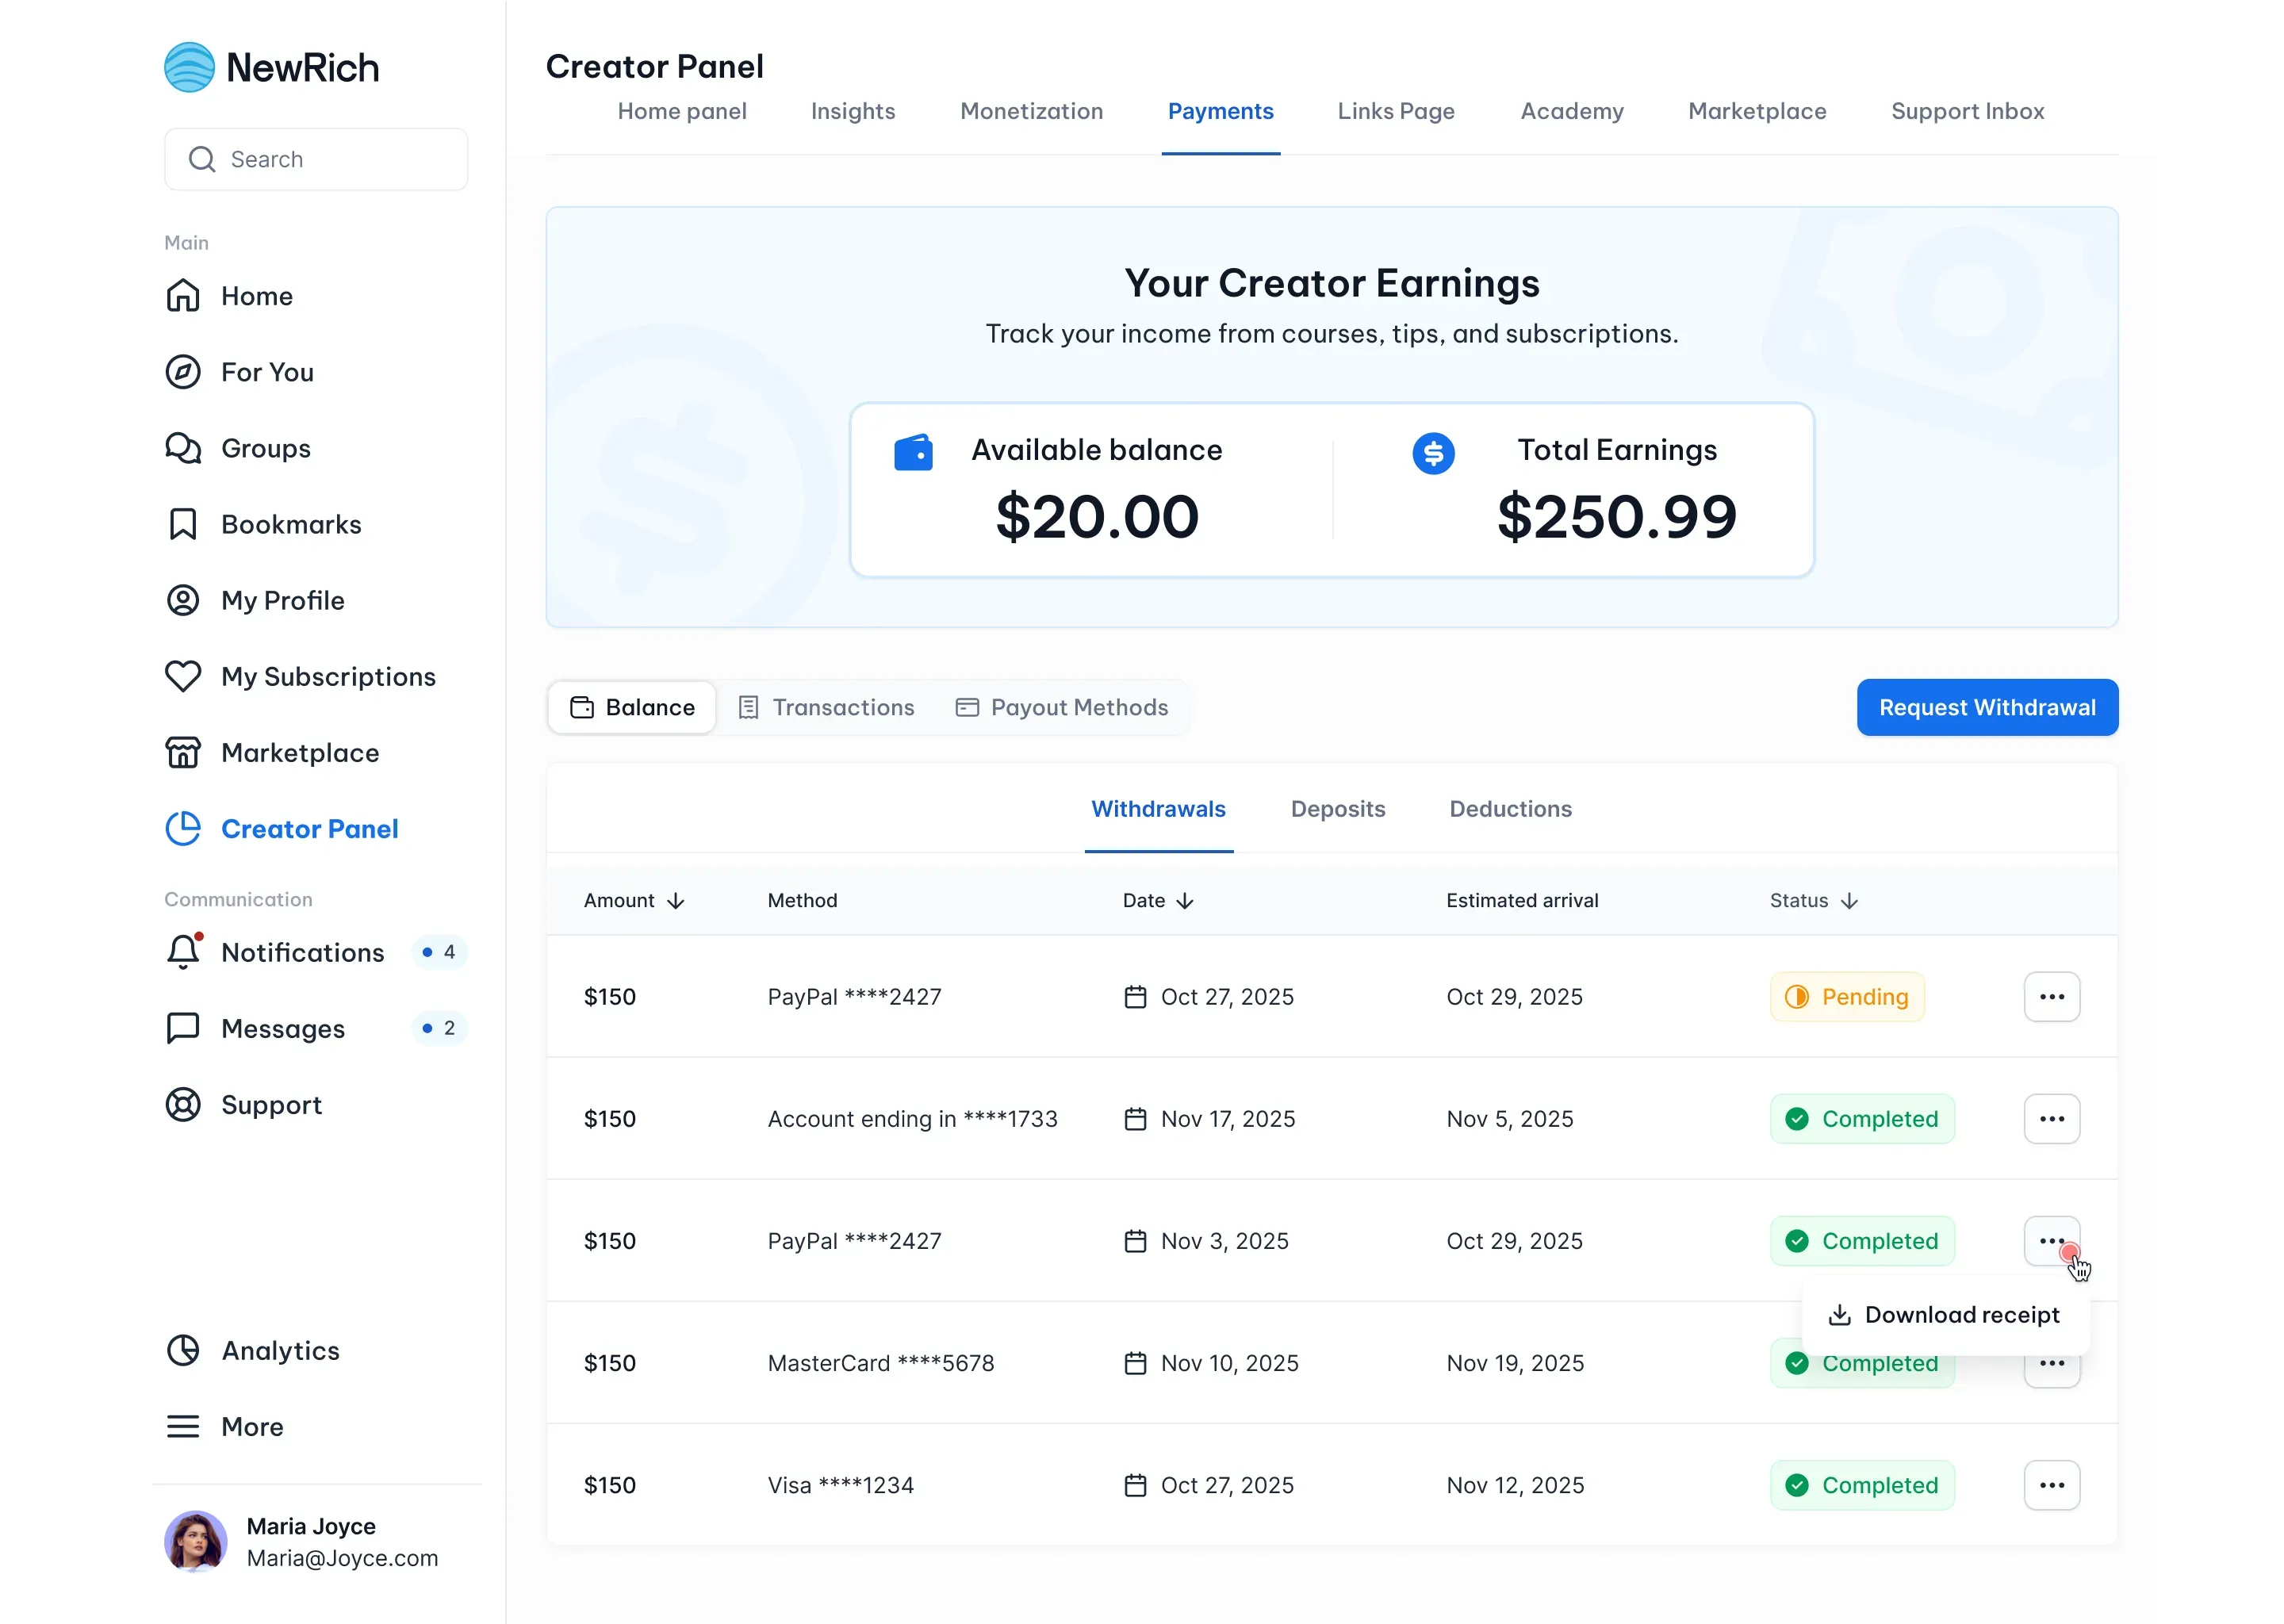This screenshot has height=1624, width=2284.
Task: Open options menu for Visa ****1234 row
Action: click(x=2052, y=1485)
